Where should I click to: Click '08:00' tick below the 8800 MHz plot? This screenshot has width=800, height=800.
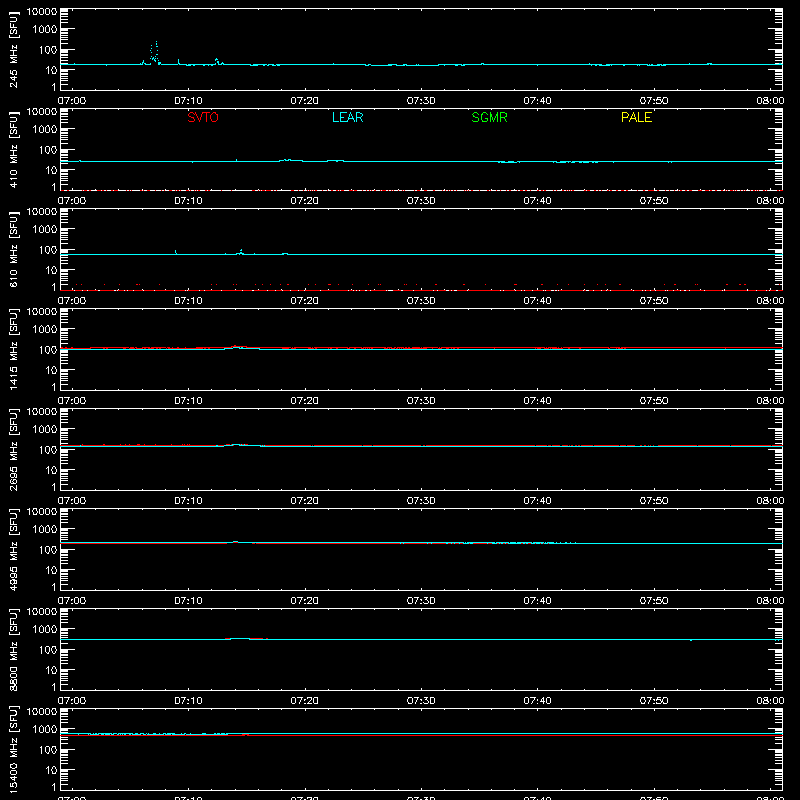(770, 701)
